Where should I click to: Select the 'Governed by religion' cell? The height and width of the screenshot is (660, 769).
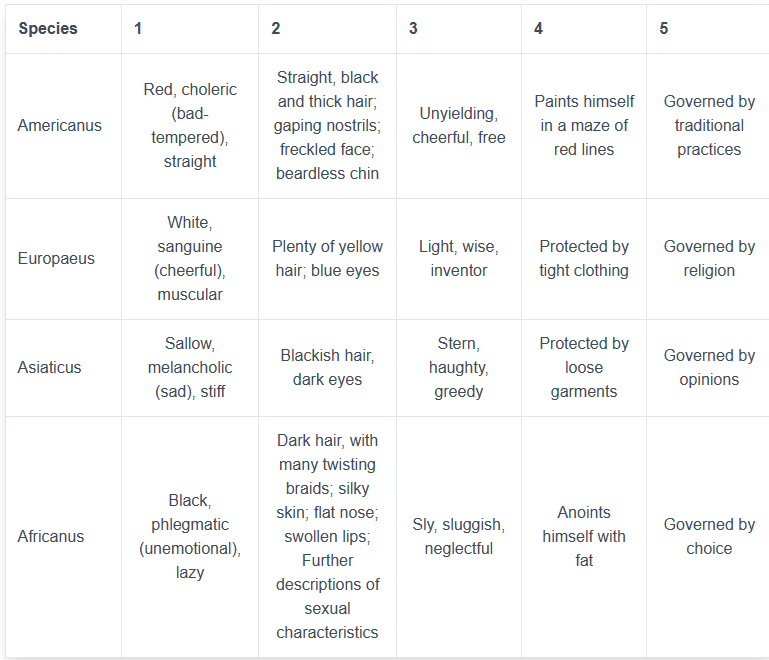709,258
